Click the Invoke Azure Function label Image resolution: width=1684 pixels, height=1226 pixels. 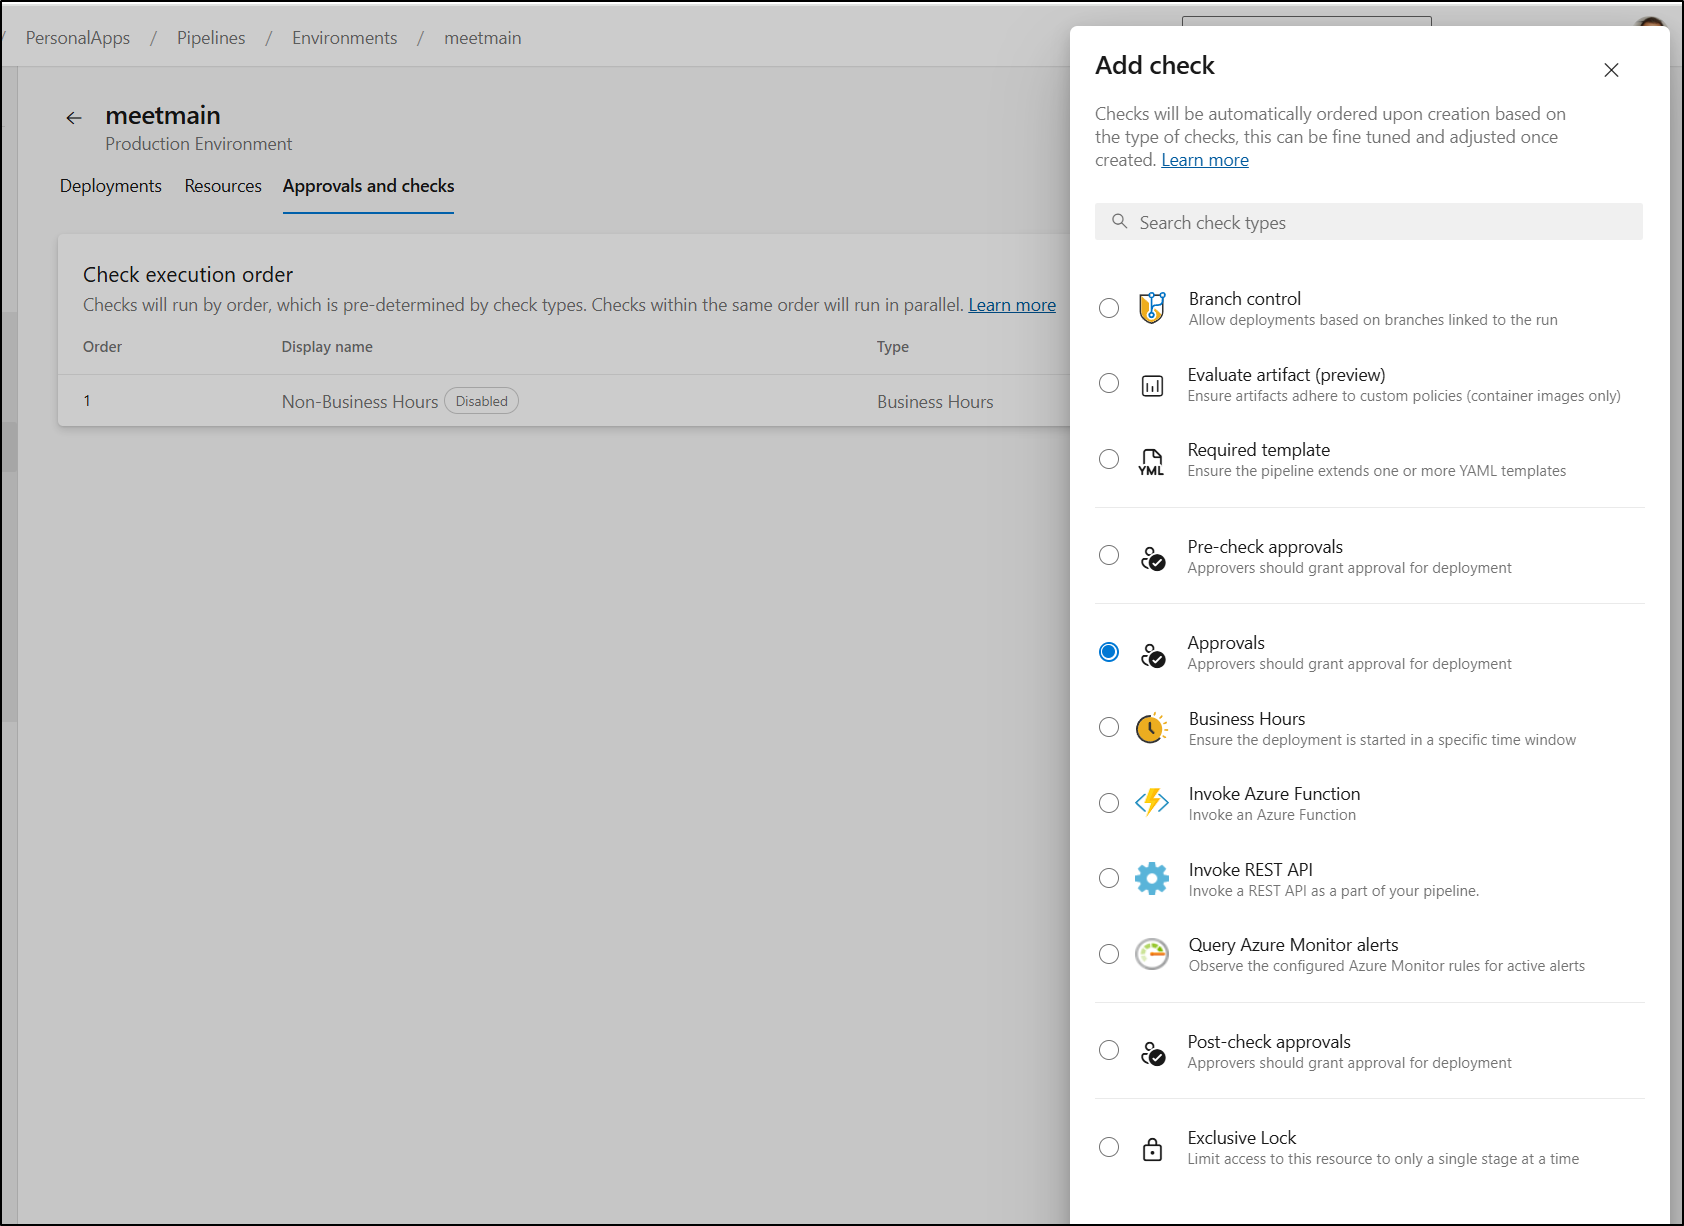(1274, 794)
